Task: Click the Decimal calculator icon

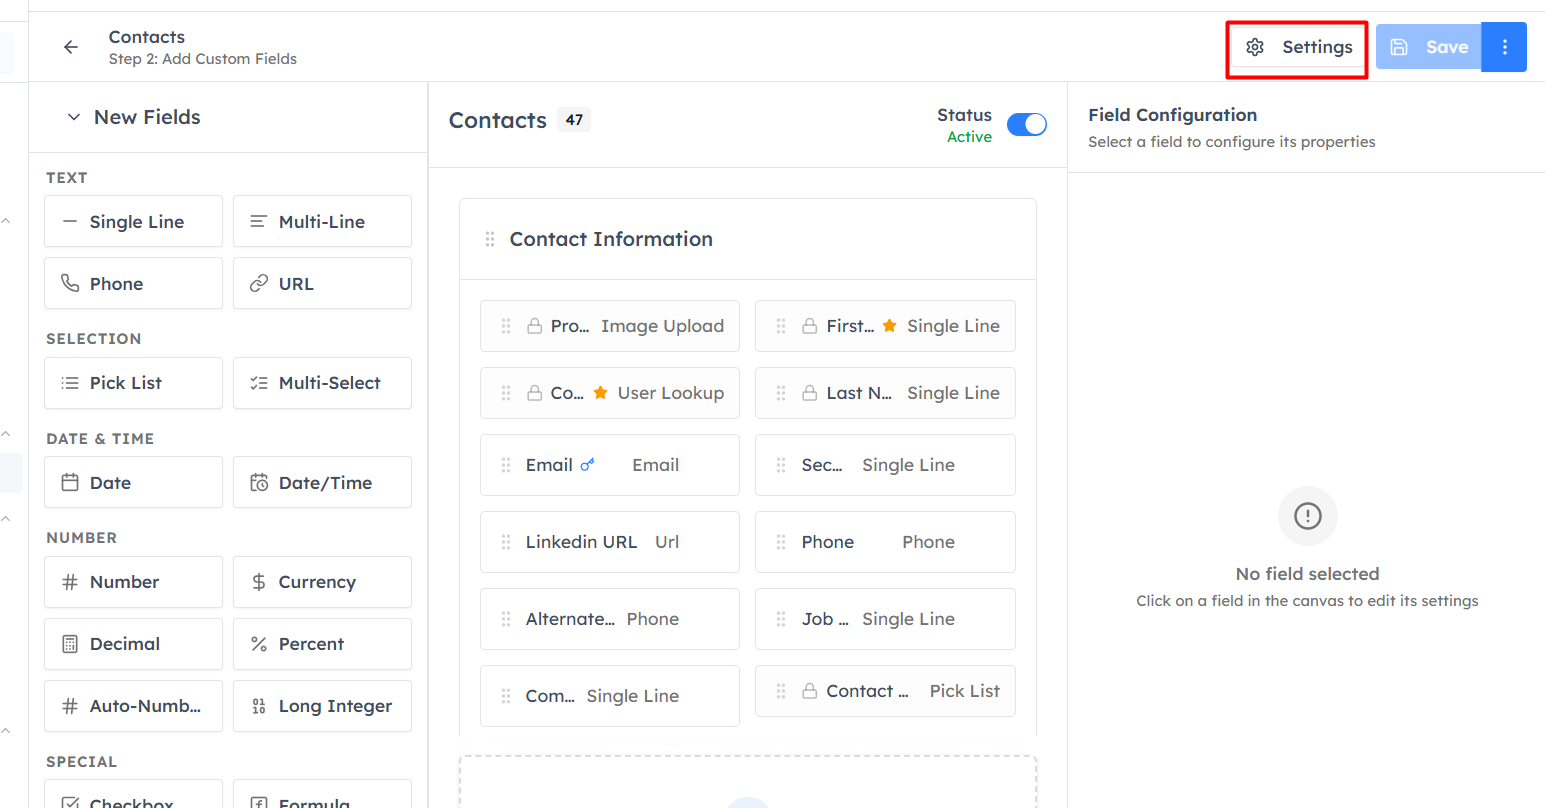Action: pyautogui.click(x=70, y=643)
